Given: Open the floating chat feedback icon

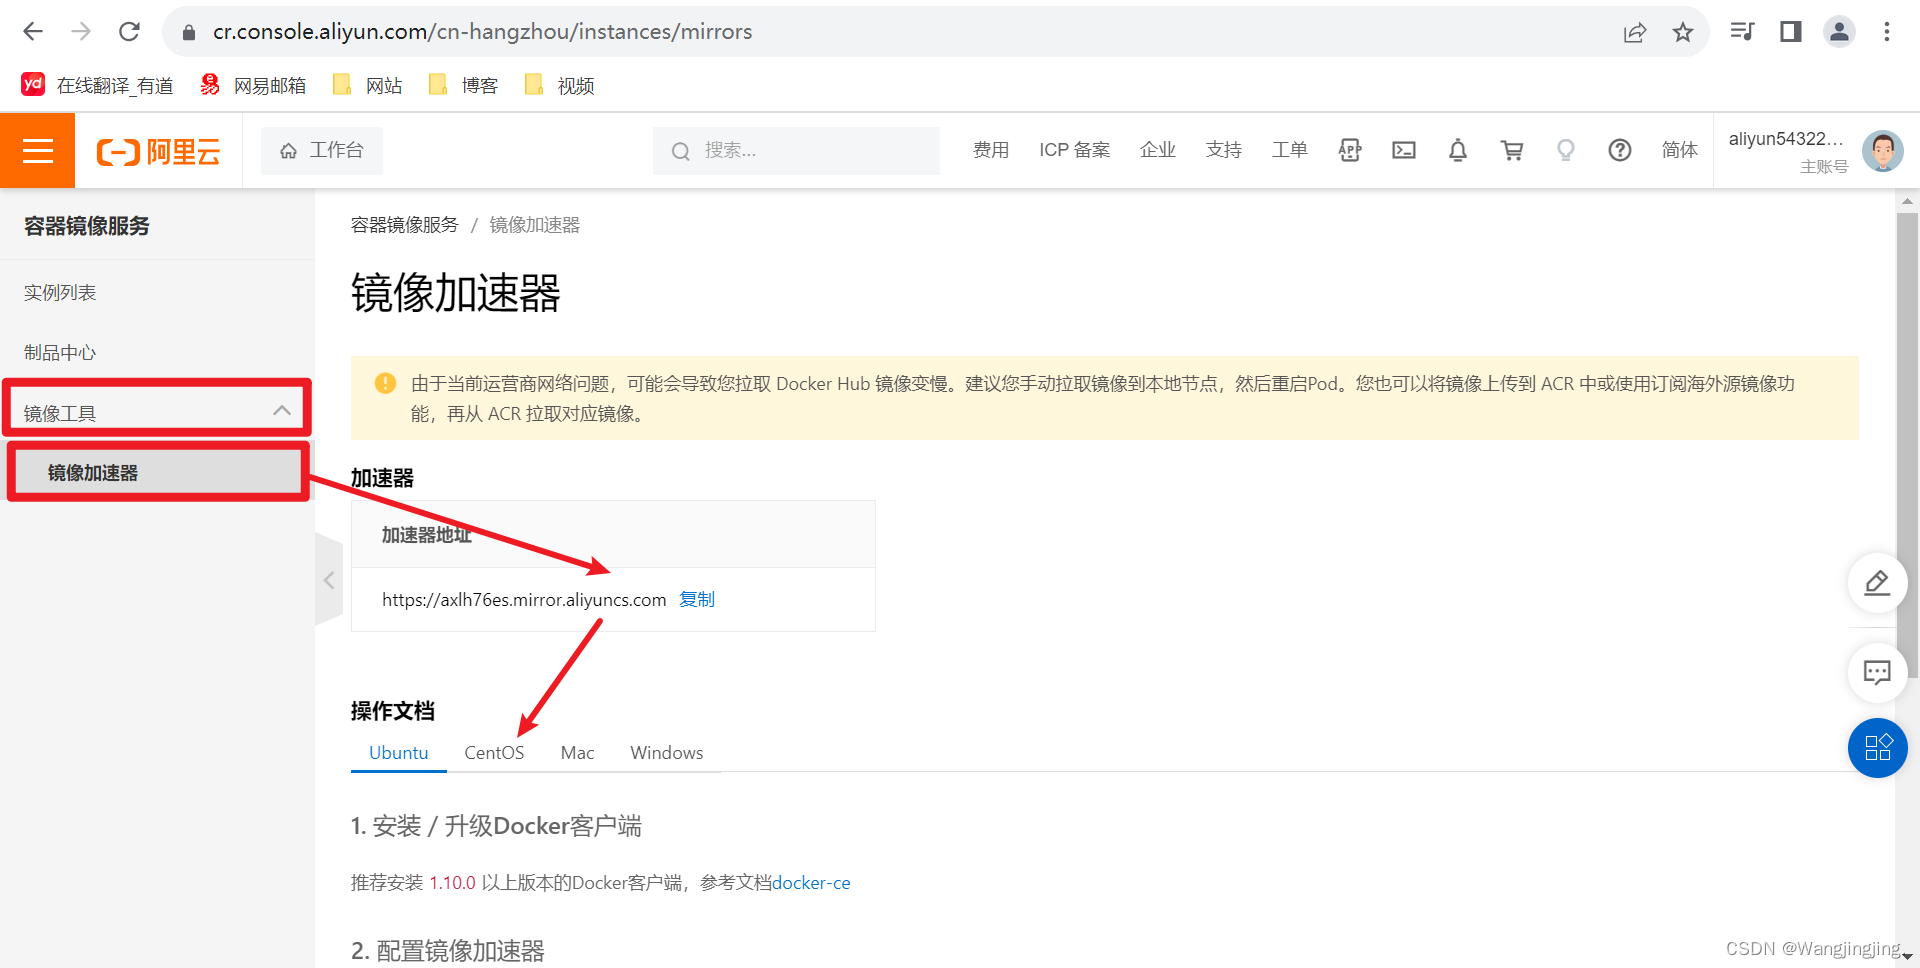Looking at the screenshot, I should tap(1877, 672).
